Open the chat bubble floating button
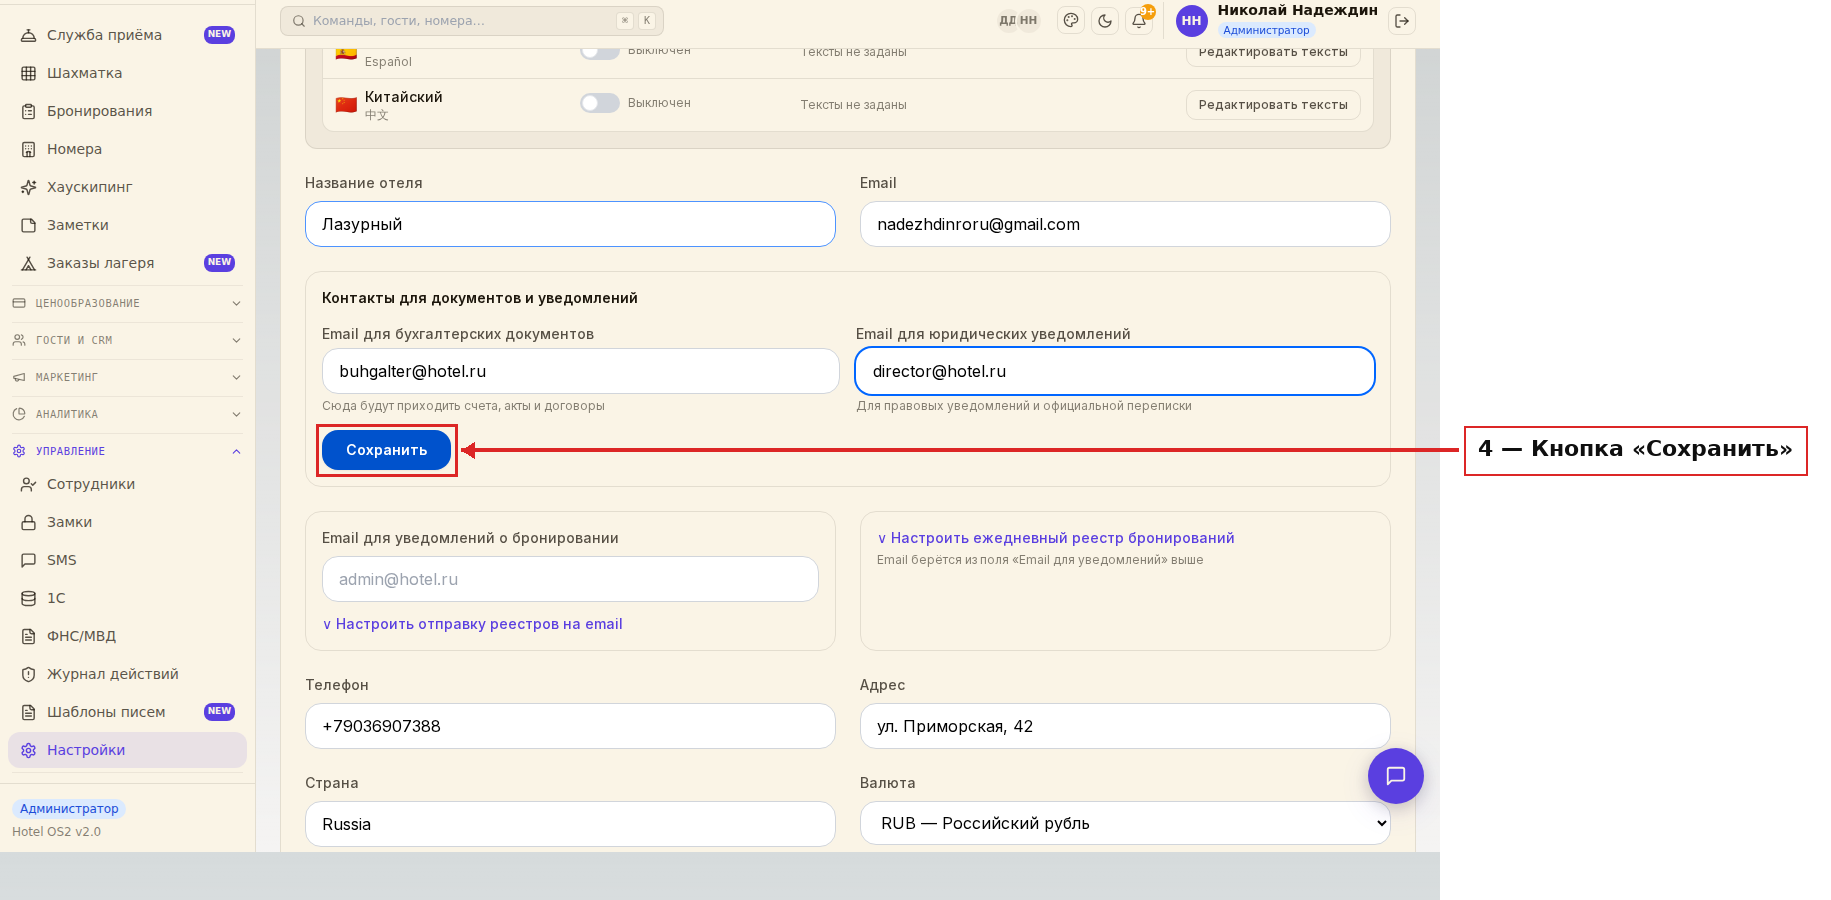The image size is (1831, 900). 1396,776
